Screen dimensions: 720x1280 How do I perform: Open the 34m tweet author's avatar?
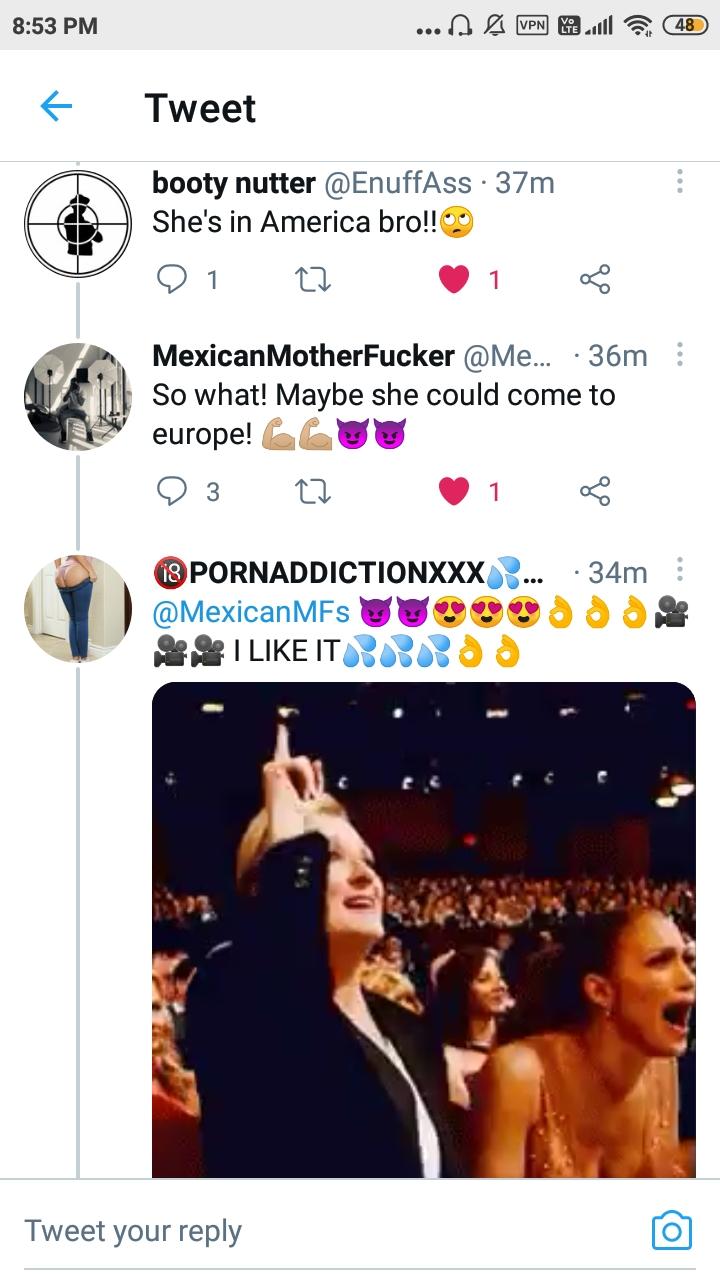pos(78,609)
